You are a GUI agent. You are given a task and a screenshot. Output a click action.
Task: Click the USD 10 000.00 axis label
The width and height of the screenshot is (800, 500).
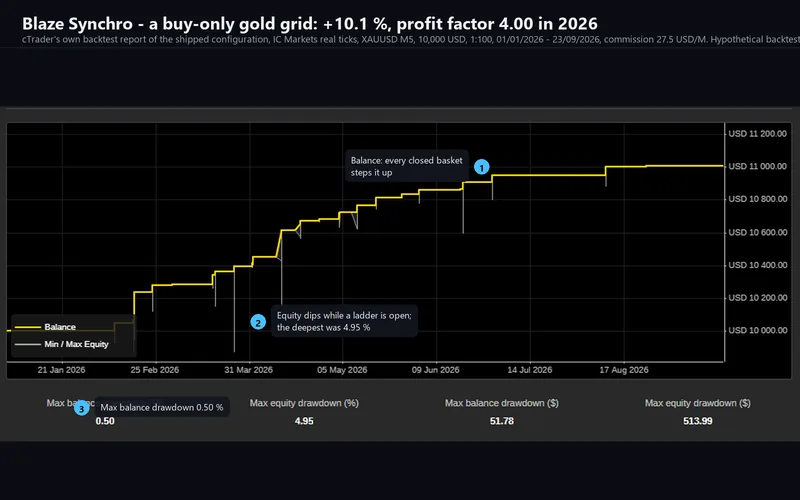coord(757,330)
